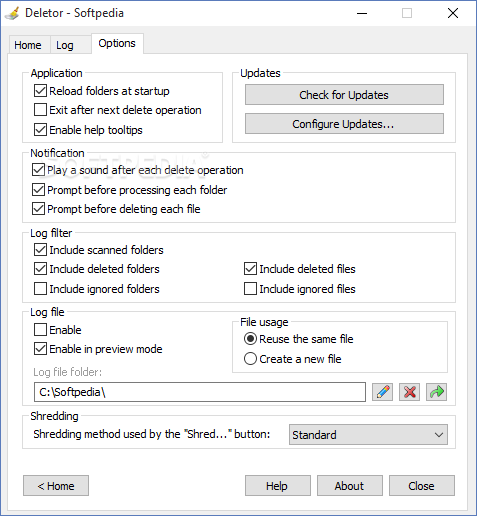
Task: Open the About dialog
Action: 350,486
